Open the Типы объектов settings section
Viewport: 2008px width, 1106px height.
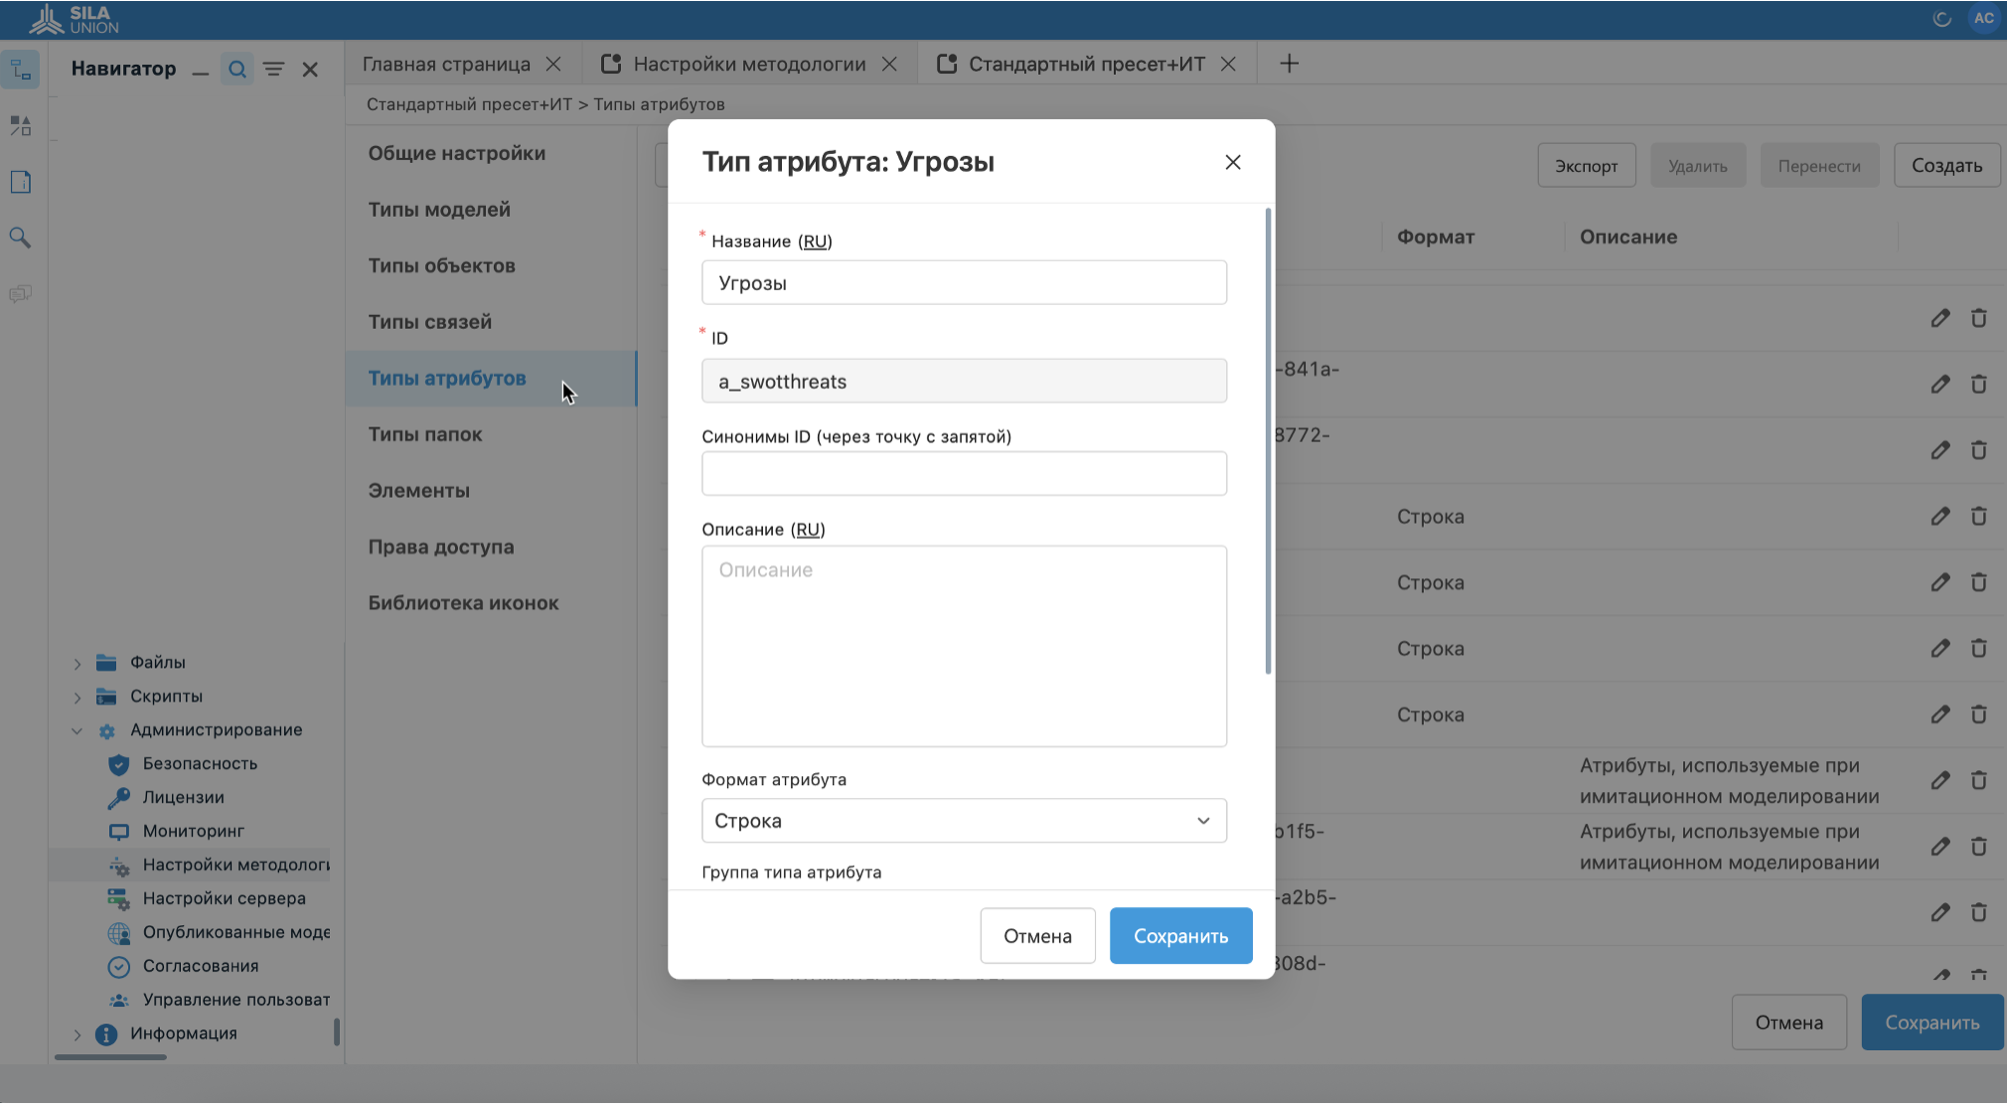coord(441,266)
